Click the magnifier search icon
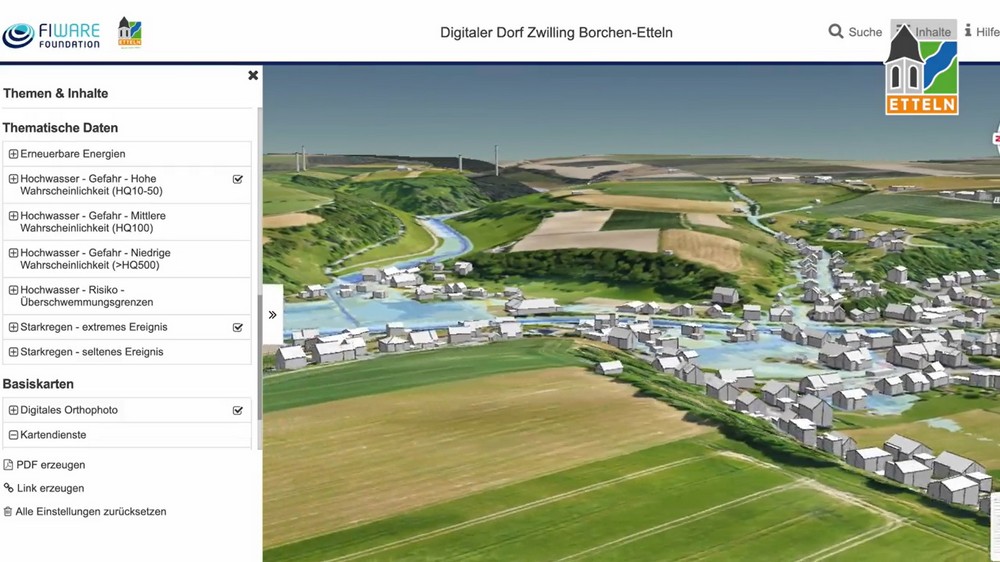1000x562 pixels. click(836, 32)
